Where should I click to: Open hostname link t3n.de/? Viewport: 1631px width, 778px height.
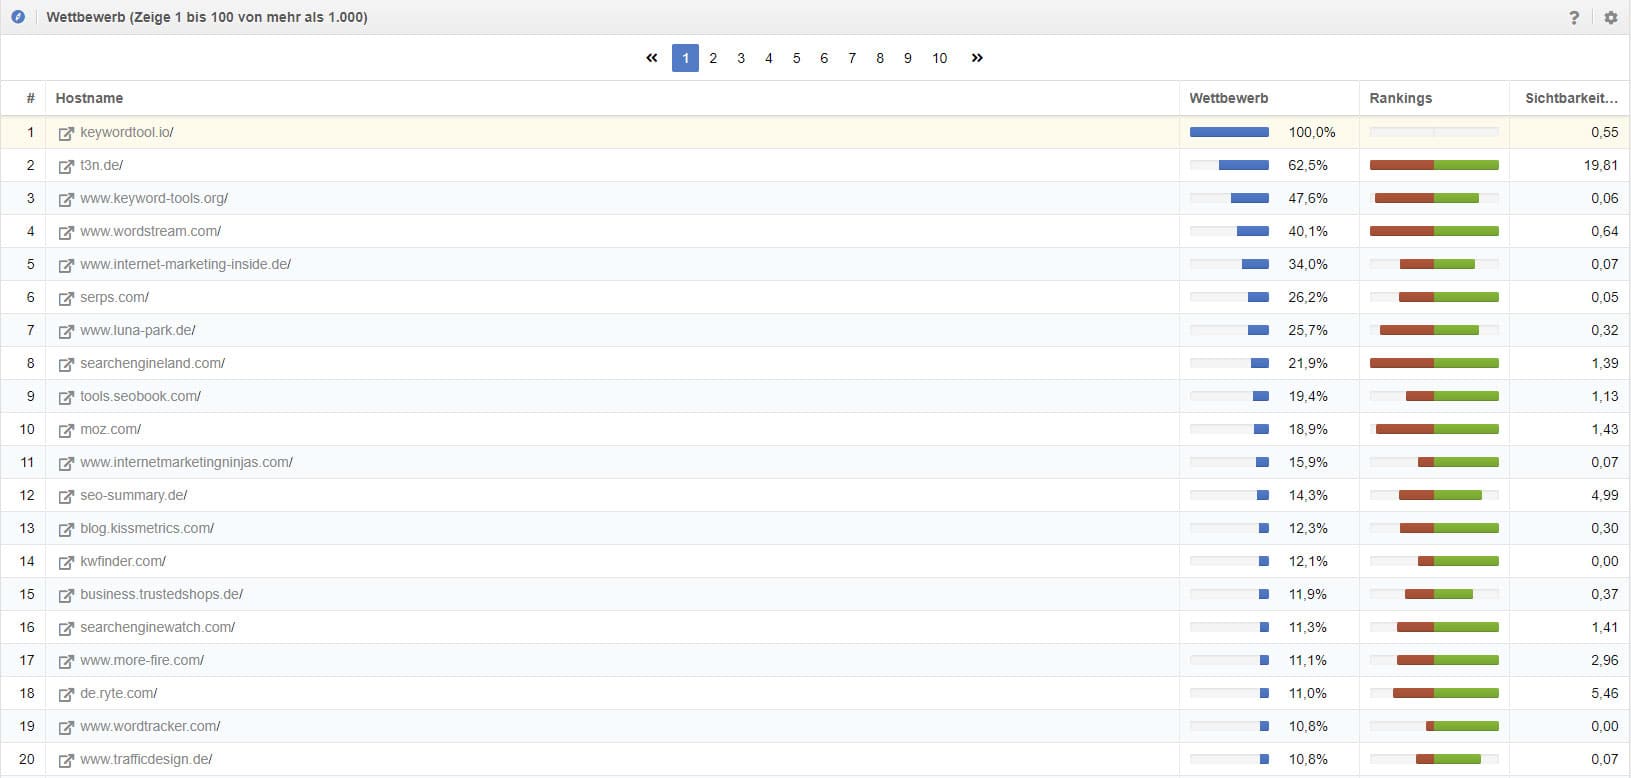102,165
